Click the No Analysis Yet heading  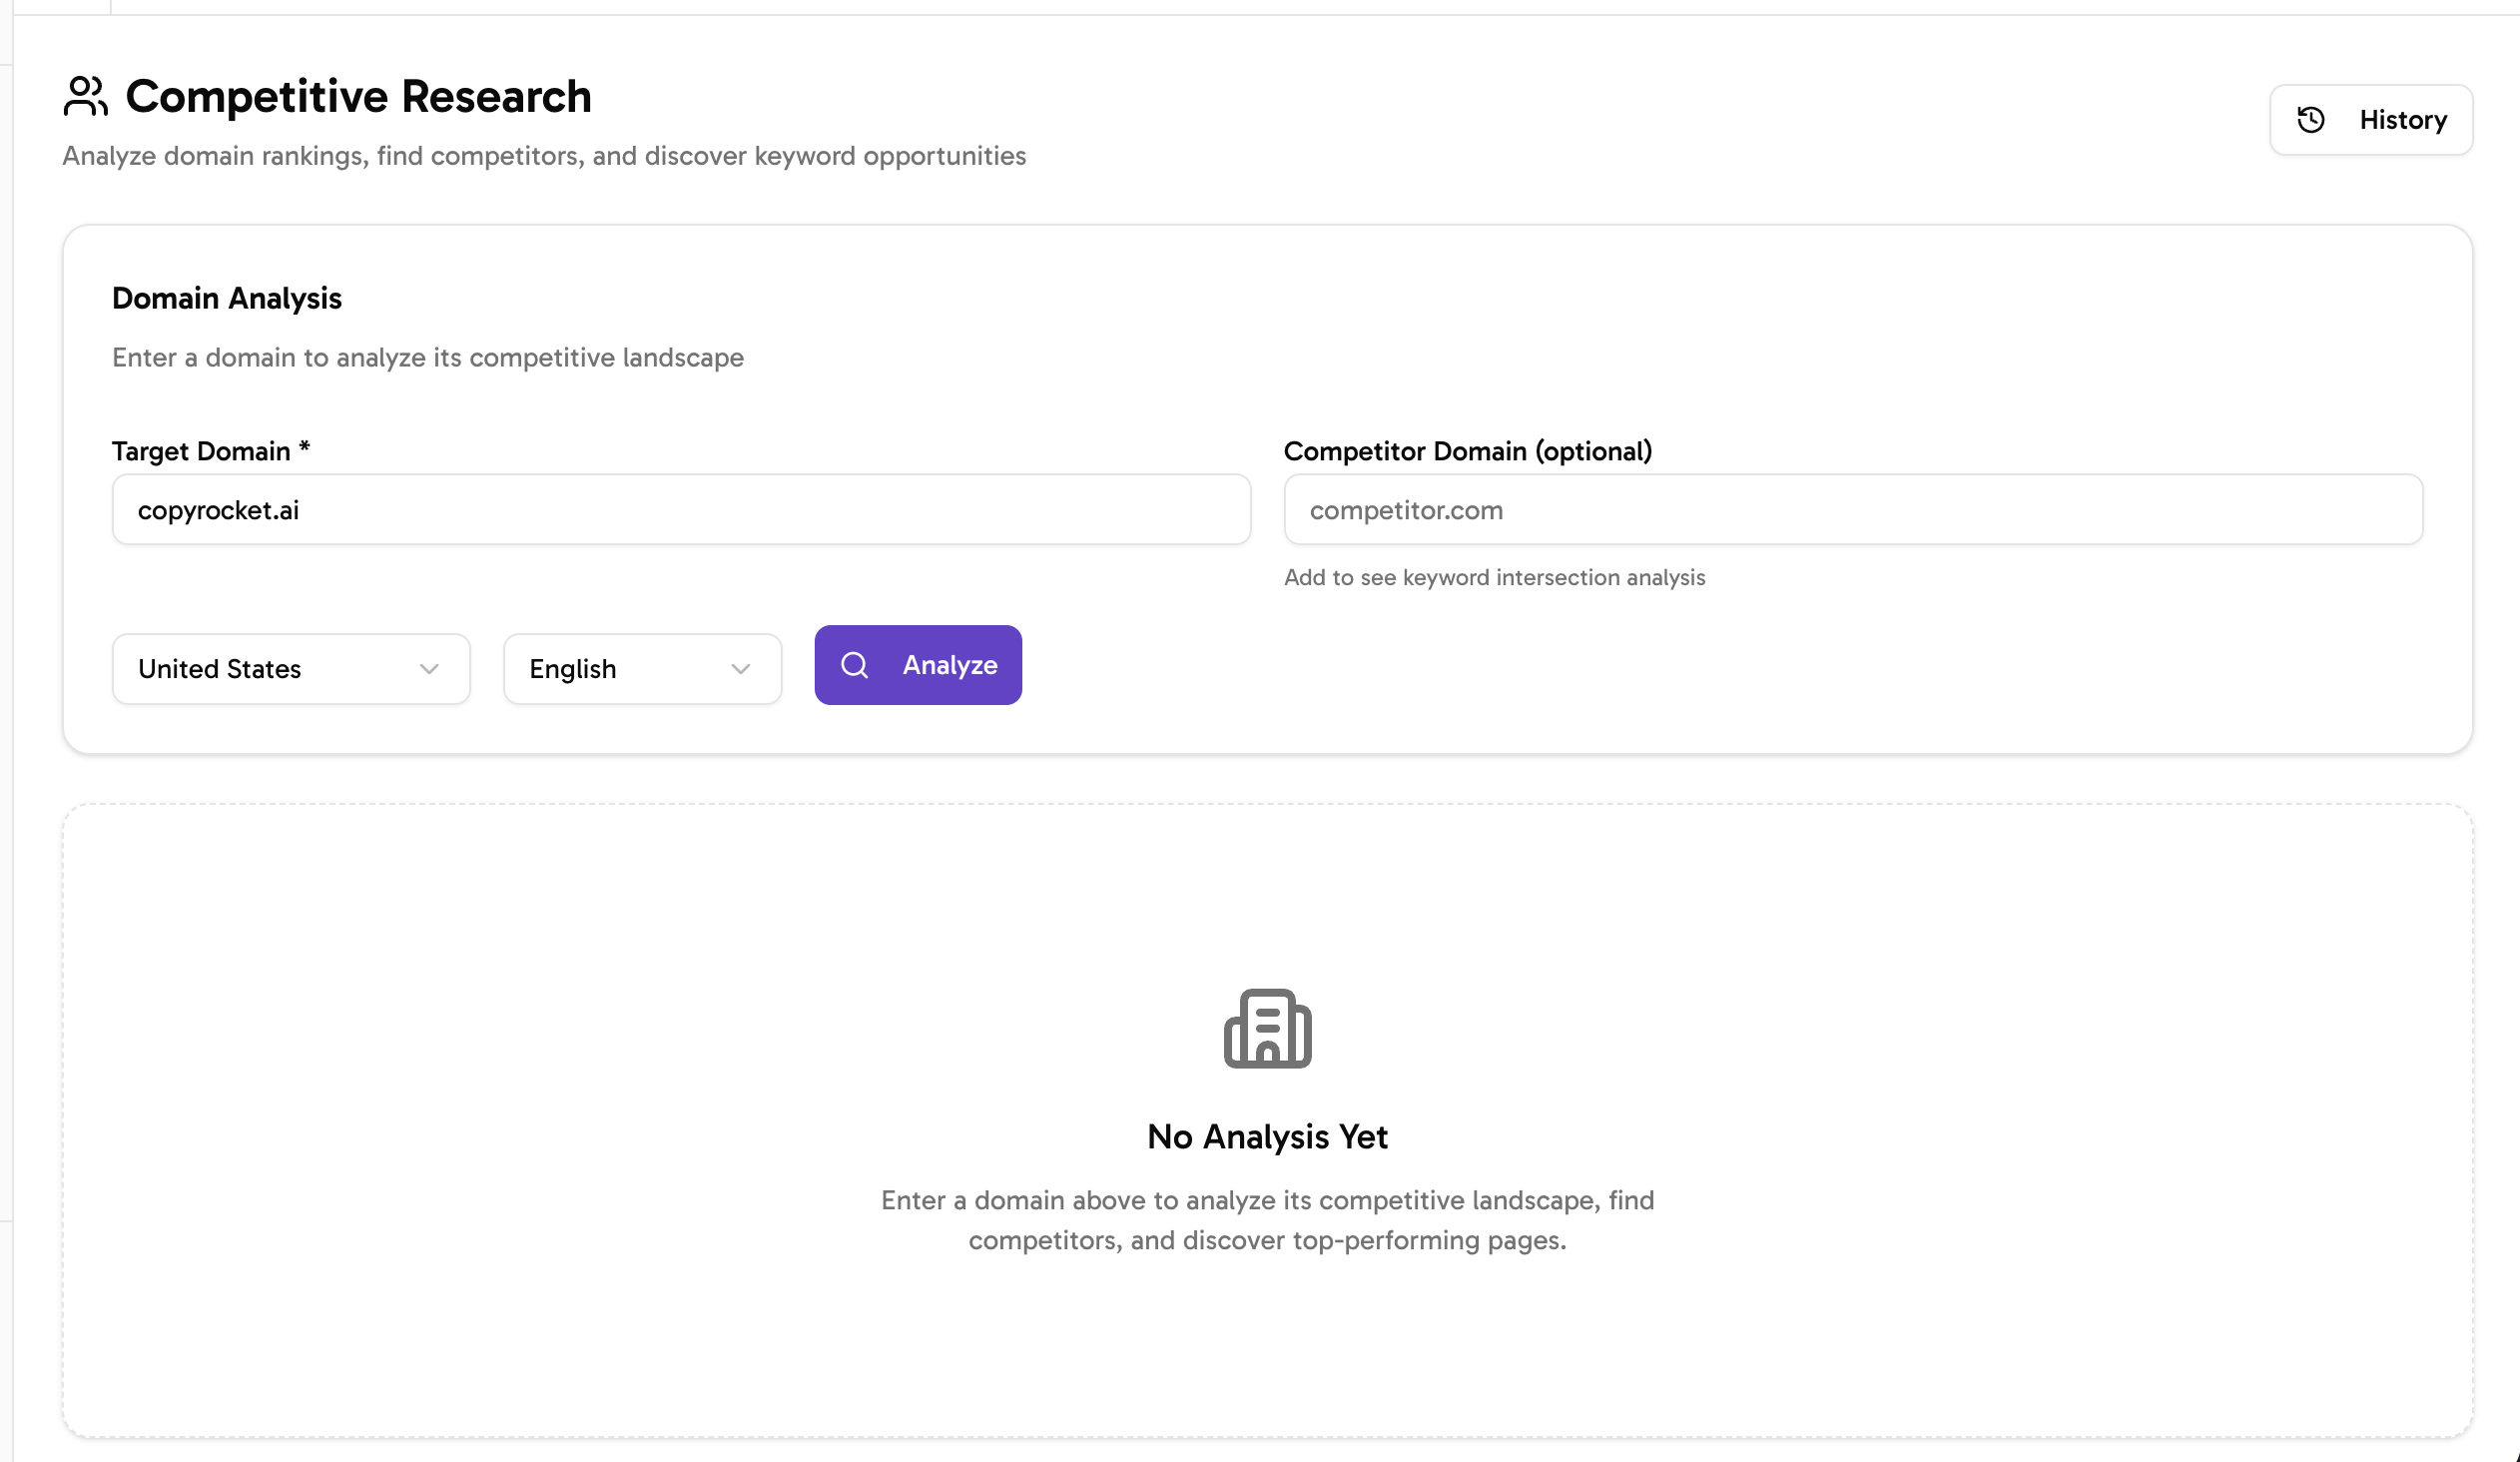[1267, 1137]
